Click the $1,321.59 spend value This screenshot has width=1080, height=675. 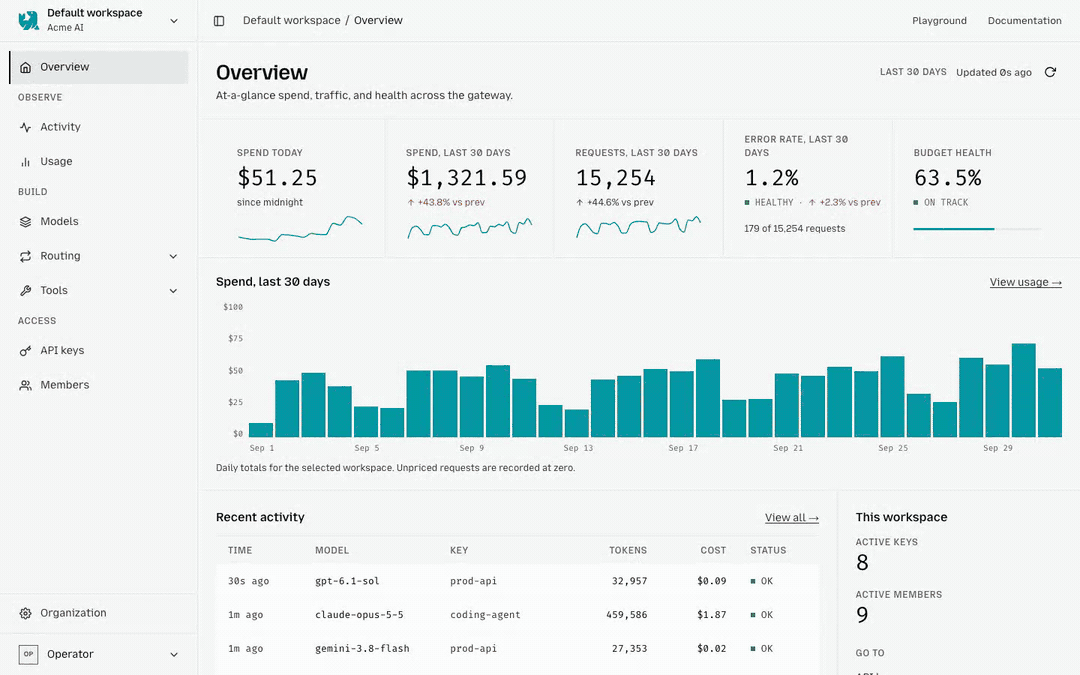pyautogui.click(x=466, y=178)
